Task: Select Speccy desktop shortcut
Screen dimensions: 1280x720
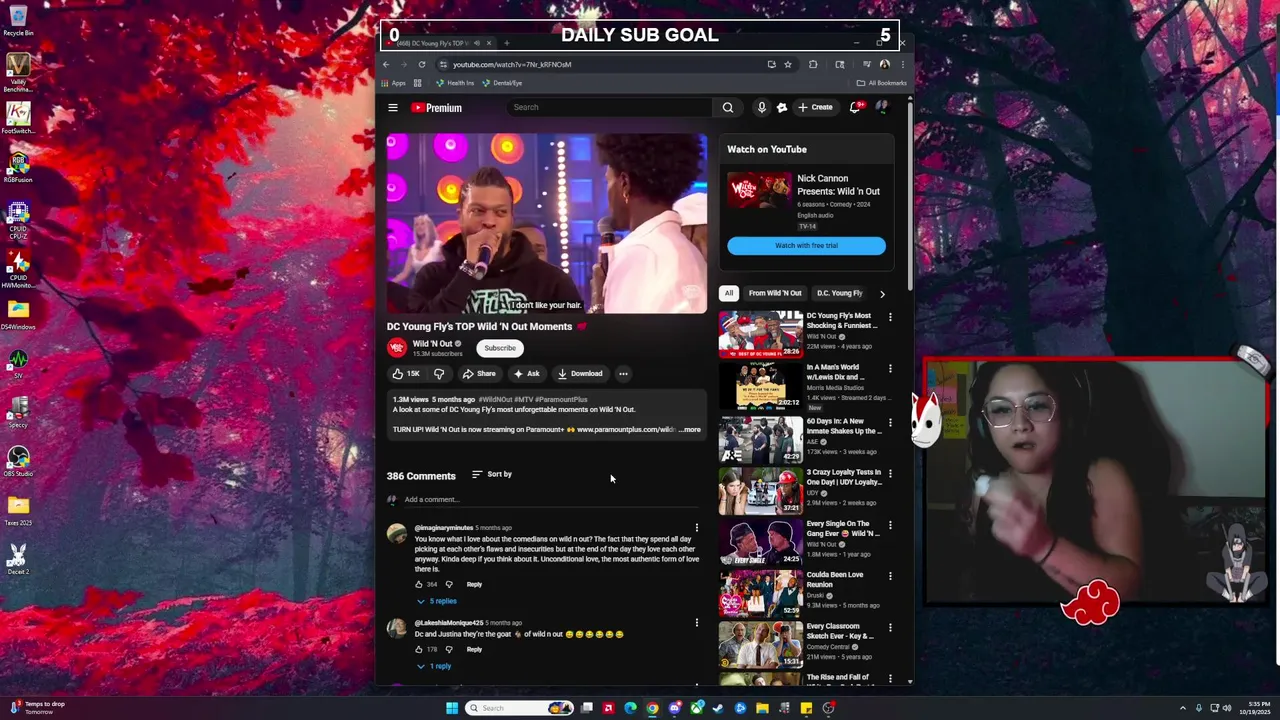Action: tap(18, 413)
